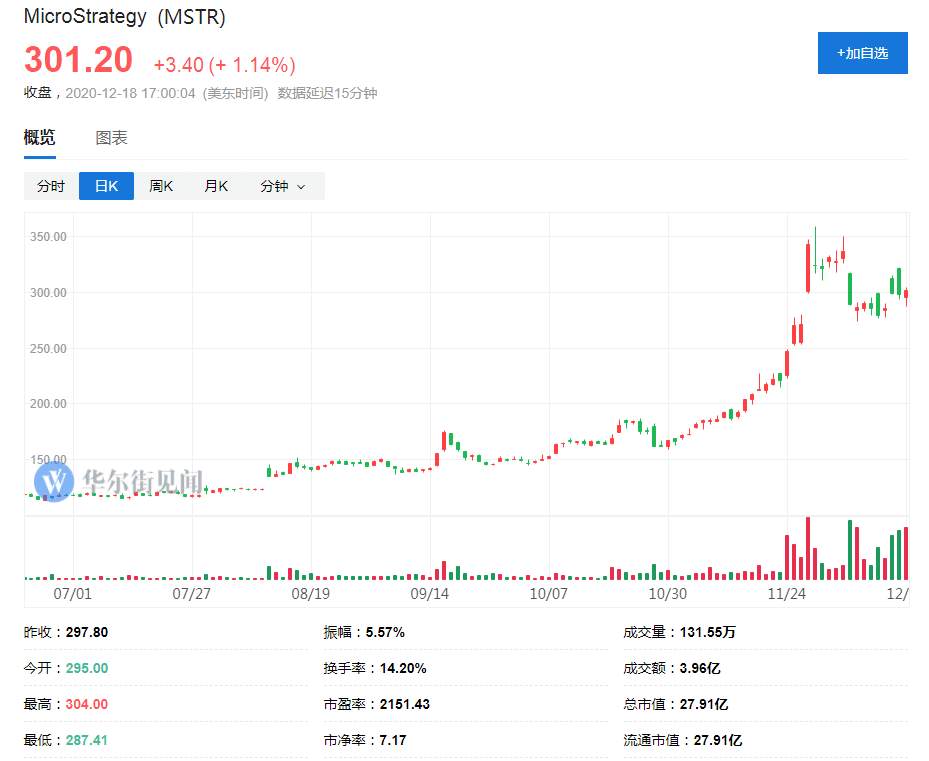Viewport: 929px width, 761px height.
Task: Click the 最低 287.41 value
Action: (x=87, y=740)
